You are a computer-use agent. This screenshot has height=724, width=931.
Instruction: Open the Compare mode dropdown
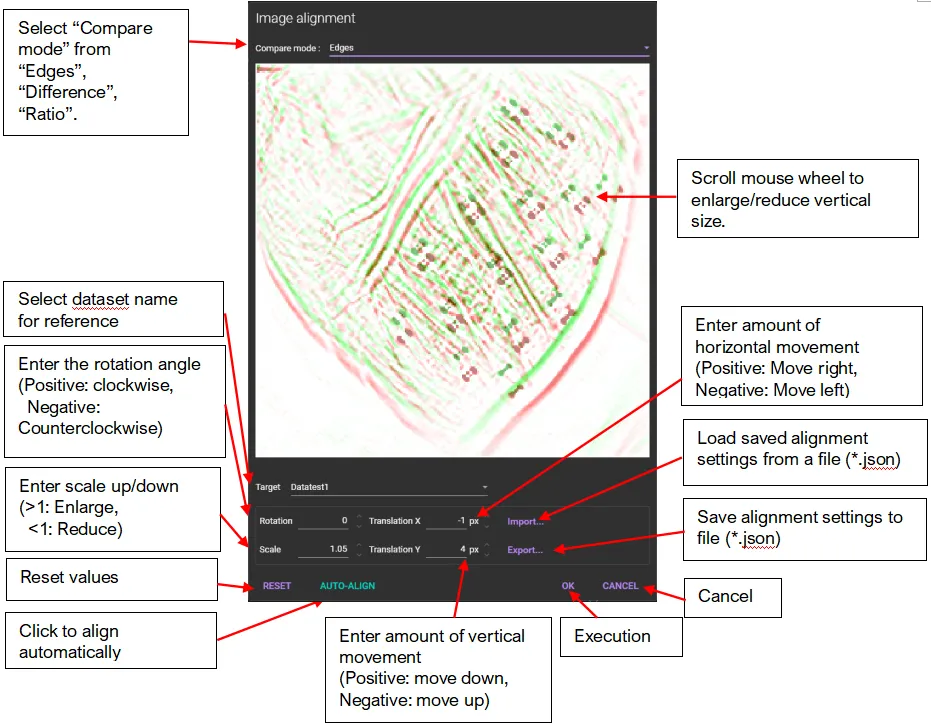point(480,47)
